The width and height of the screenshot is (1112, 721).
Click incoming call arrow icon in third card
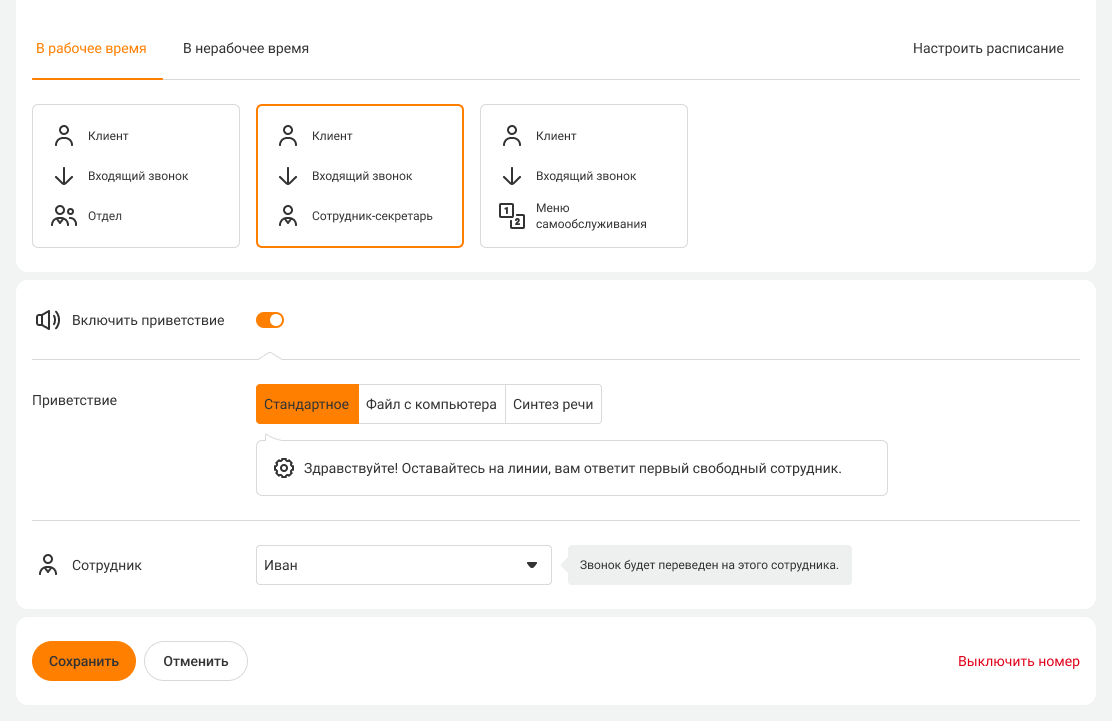pyautogui.click(x=512, y=176)
